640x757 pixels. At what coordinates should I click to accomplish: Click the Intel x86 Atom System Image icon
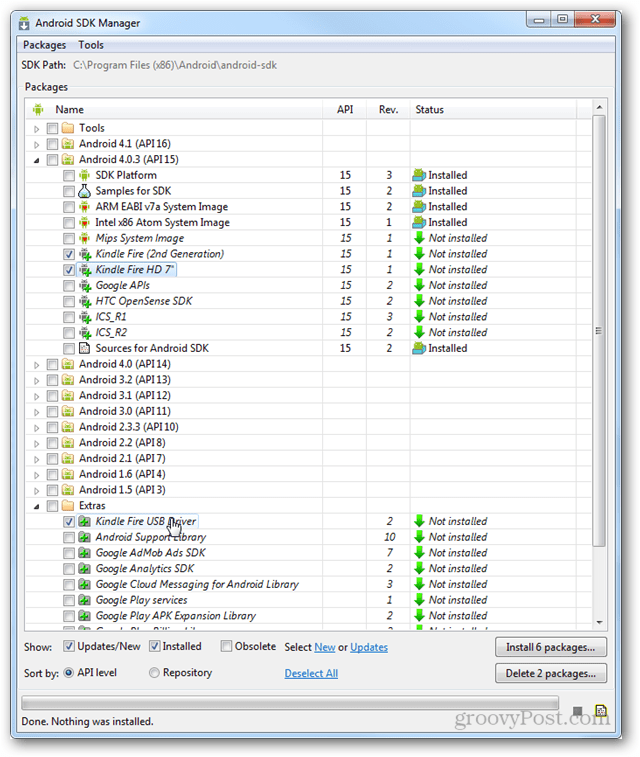[84, 223]
